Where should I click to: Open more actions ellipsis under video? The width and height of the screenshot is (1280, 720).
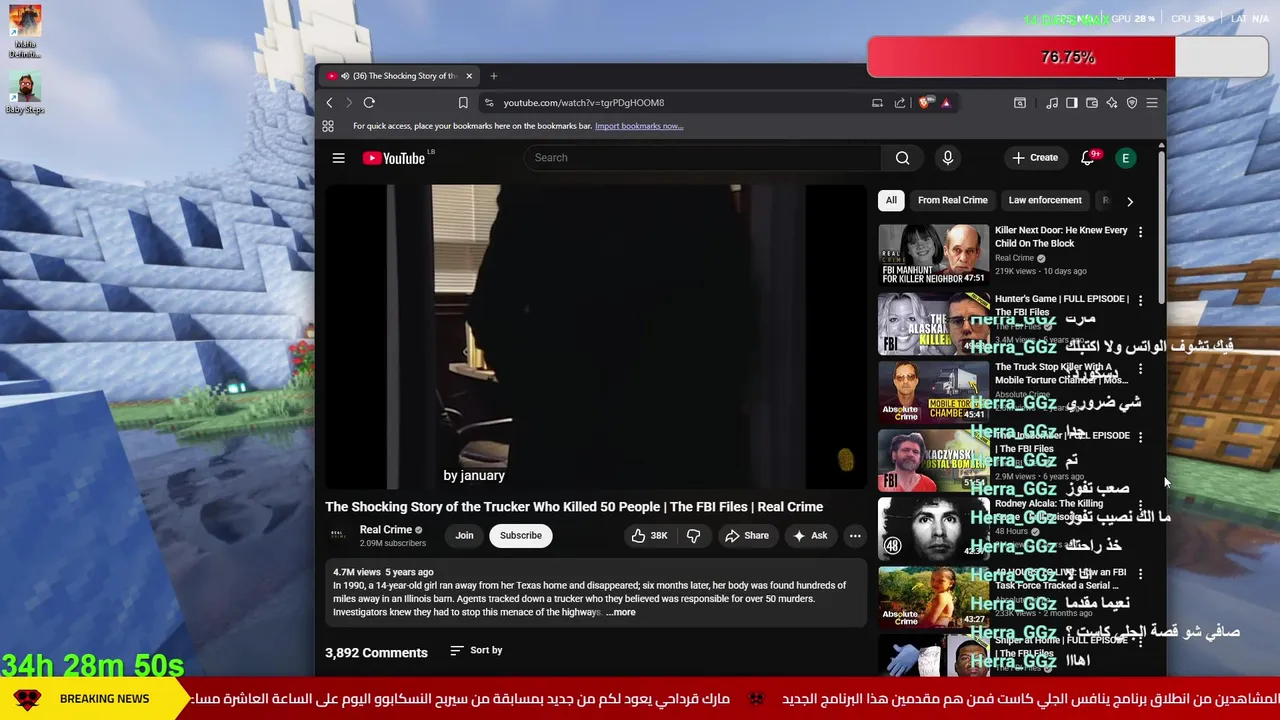[855, 536]
